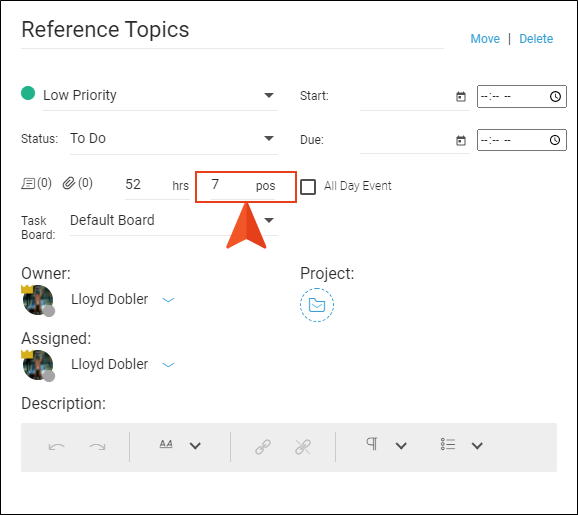578x515 pixels.
Task: Open the comments icon showing (0)
Action: coord(28,183)
